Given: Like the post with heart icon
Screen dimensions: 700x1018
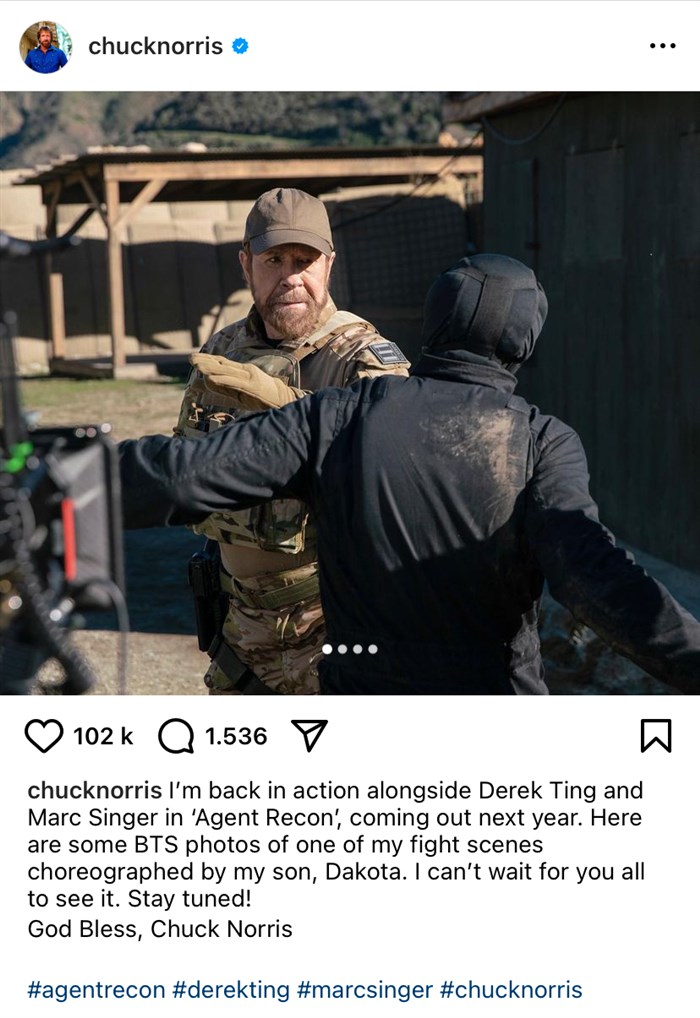Looking at the screenshot, I should (44, 736).
